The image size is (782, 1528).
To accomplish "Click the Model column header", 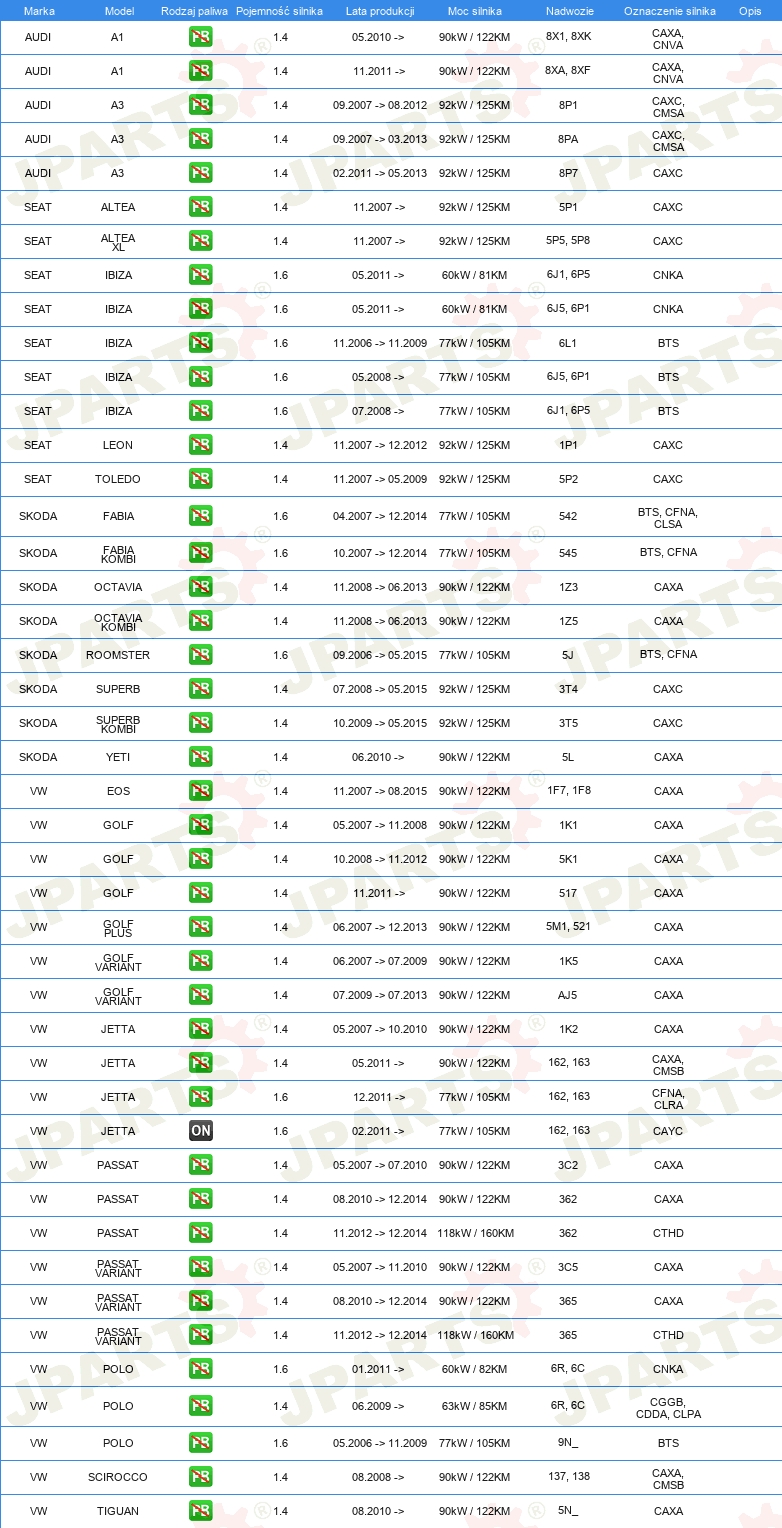I will (x=119, y=11).
